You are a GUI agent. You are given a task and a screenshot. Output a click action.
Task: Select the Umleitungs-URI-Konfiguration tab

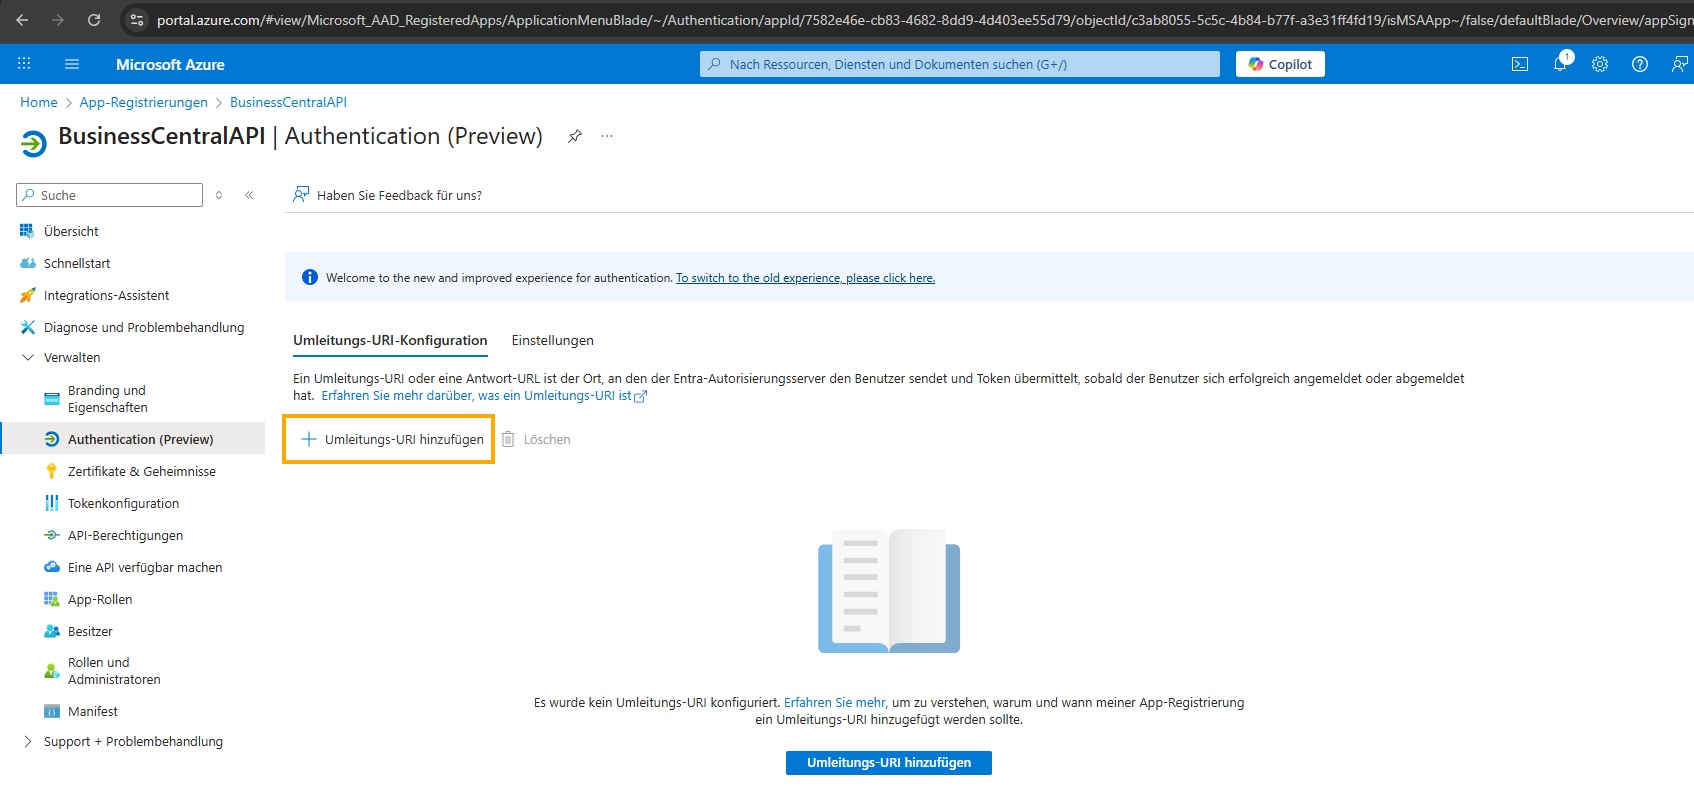click(x=390, y=340)
